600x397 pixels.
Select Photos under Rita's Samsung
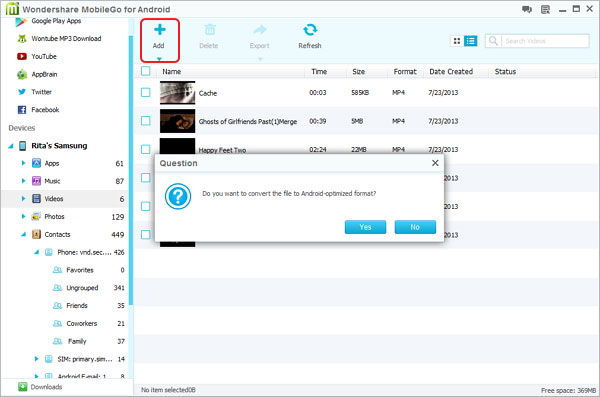tap(55, 217)
